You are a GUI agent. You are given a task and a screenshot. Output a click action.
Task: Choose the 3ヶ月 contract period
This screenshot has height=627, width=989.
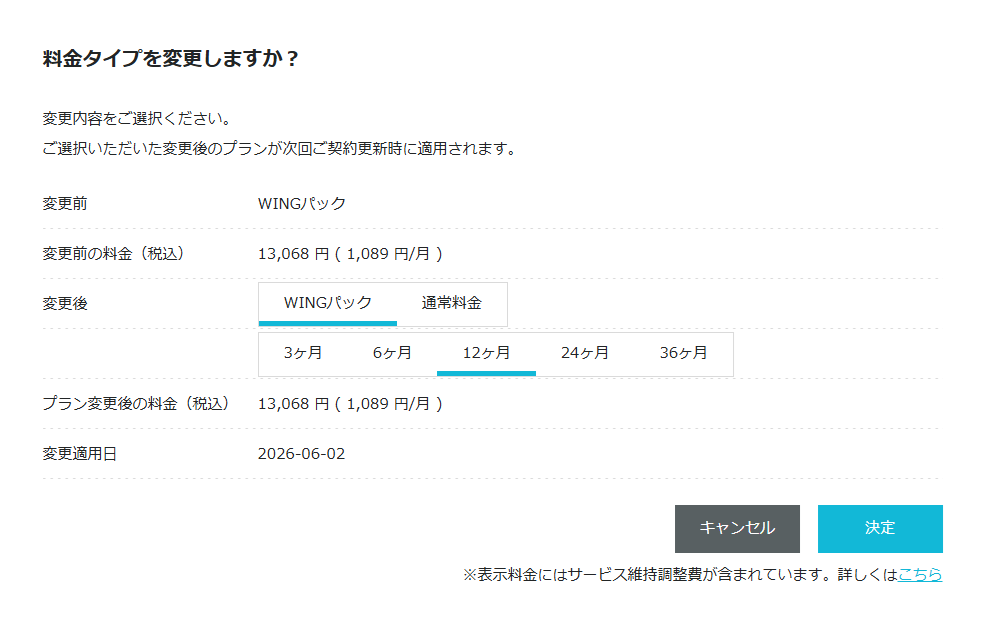click(x=302, y=353)
